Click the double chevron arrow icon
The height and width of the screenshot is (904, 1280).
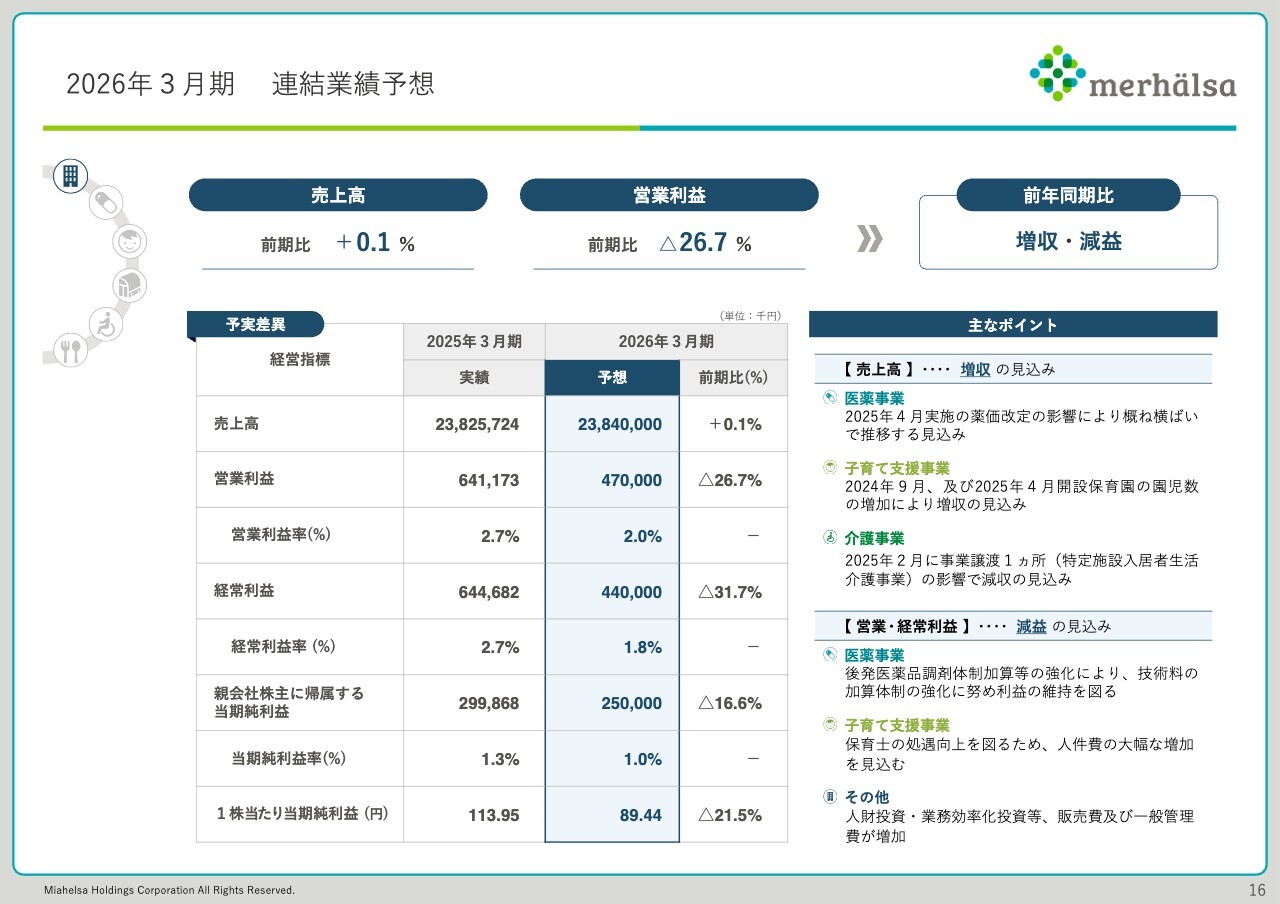[x=870, y=239]
